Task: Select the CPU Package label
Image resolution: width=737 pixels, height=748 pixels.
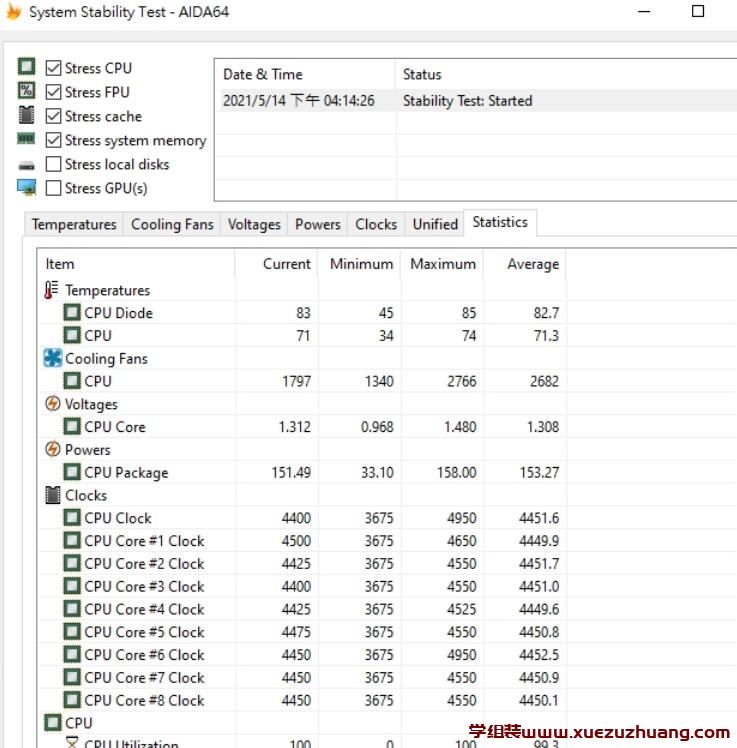Action: [126, 472]
